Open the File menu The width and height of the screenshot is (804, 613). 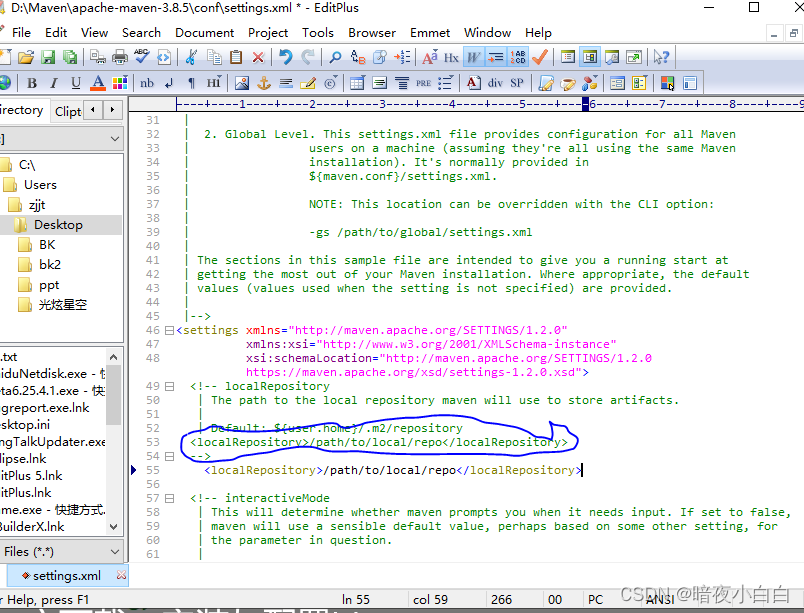pos(22,33)
